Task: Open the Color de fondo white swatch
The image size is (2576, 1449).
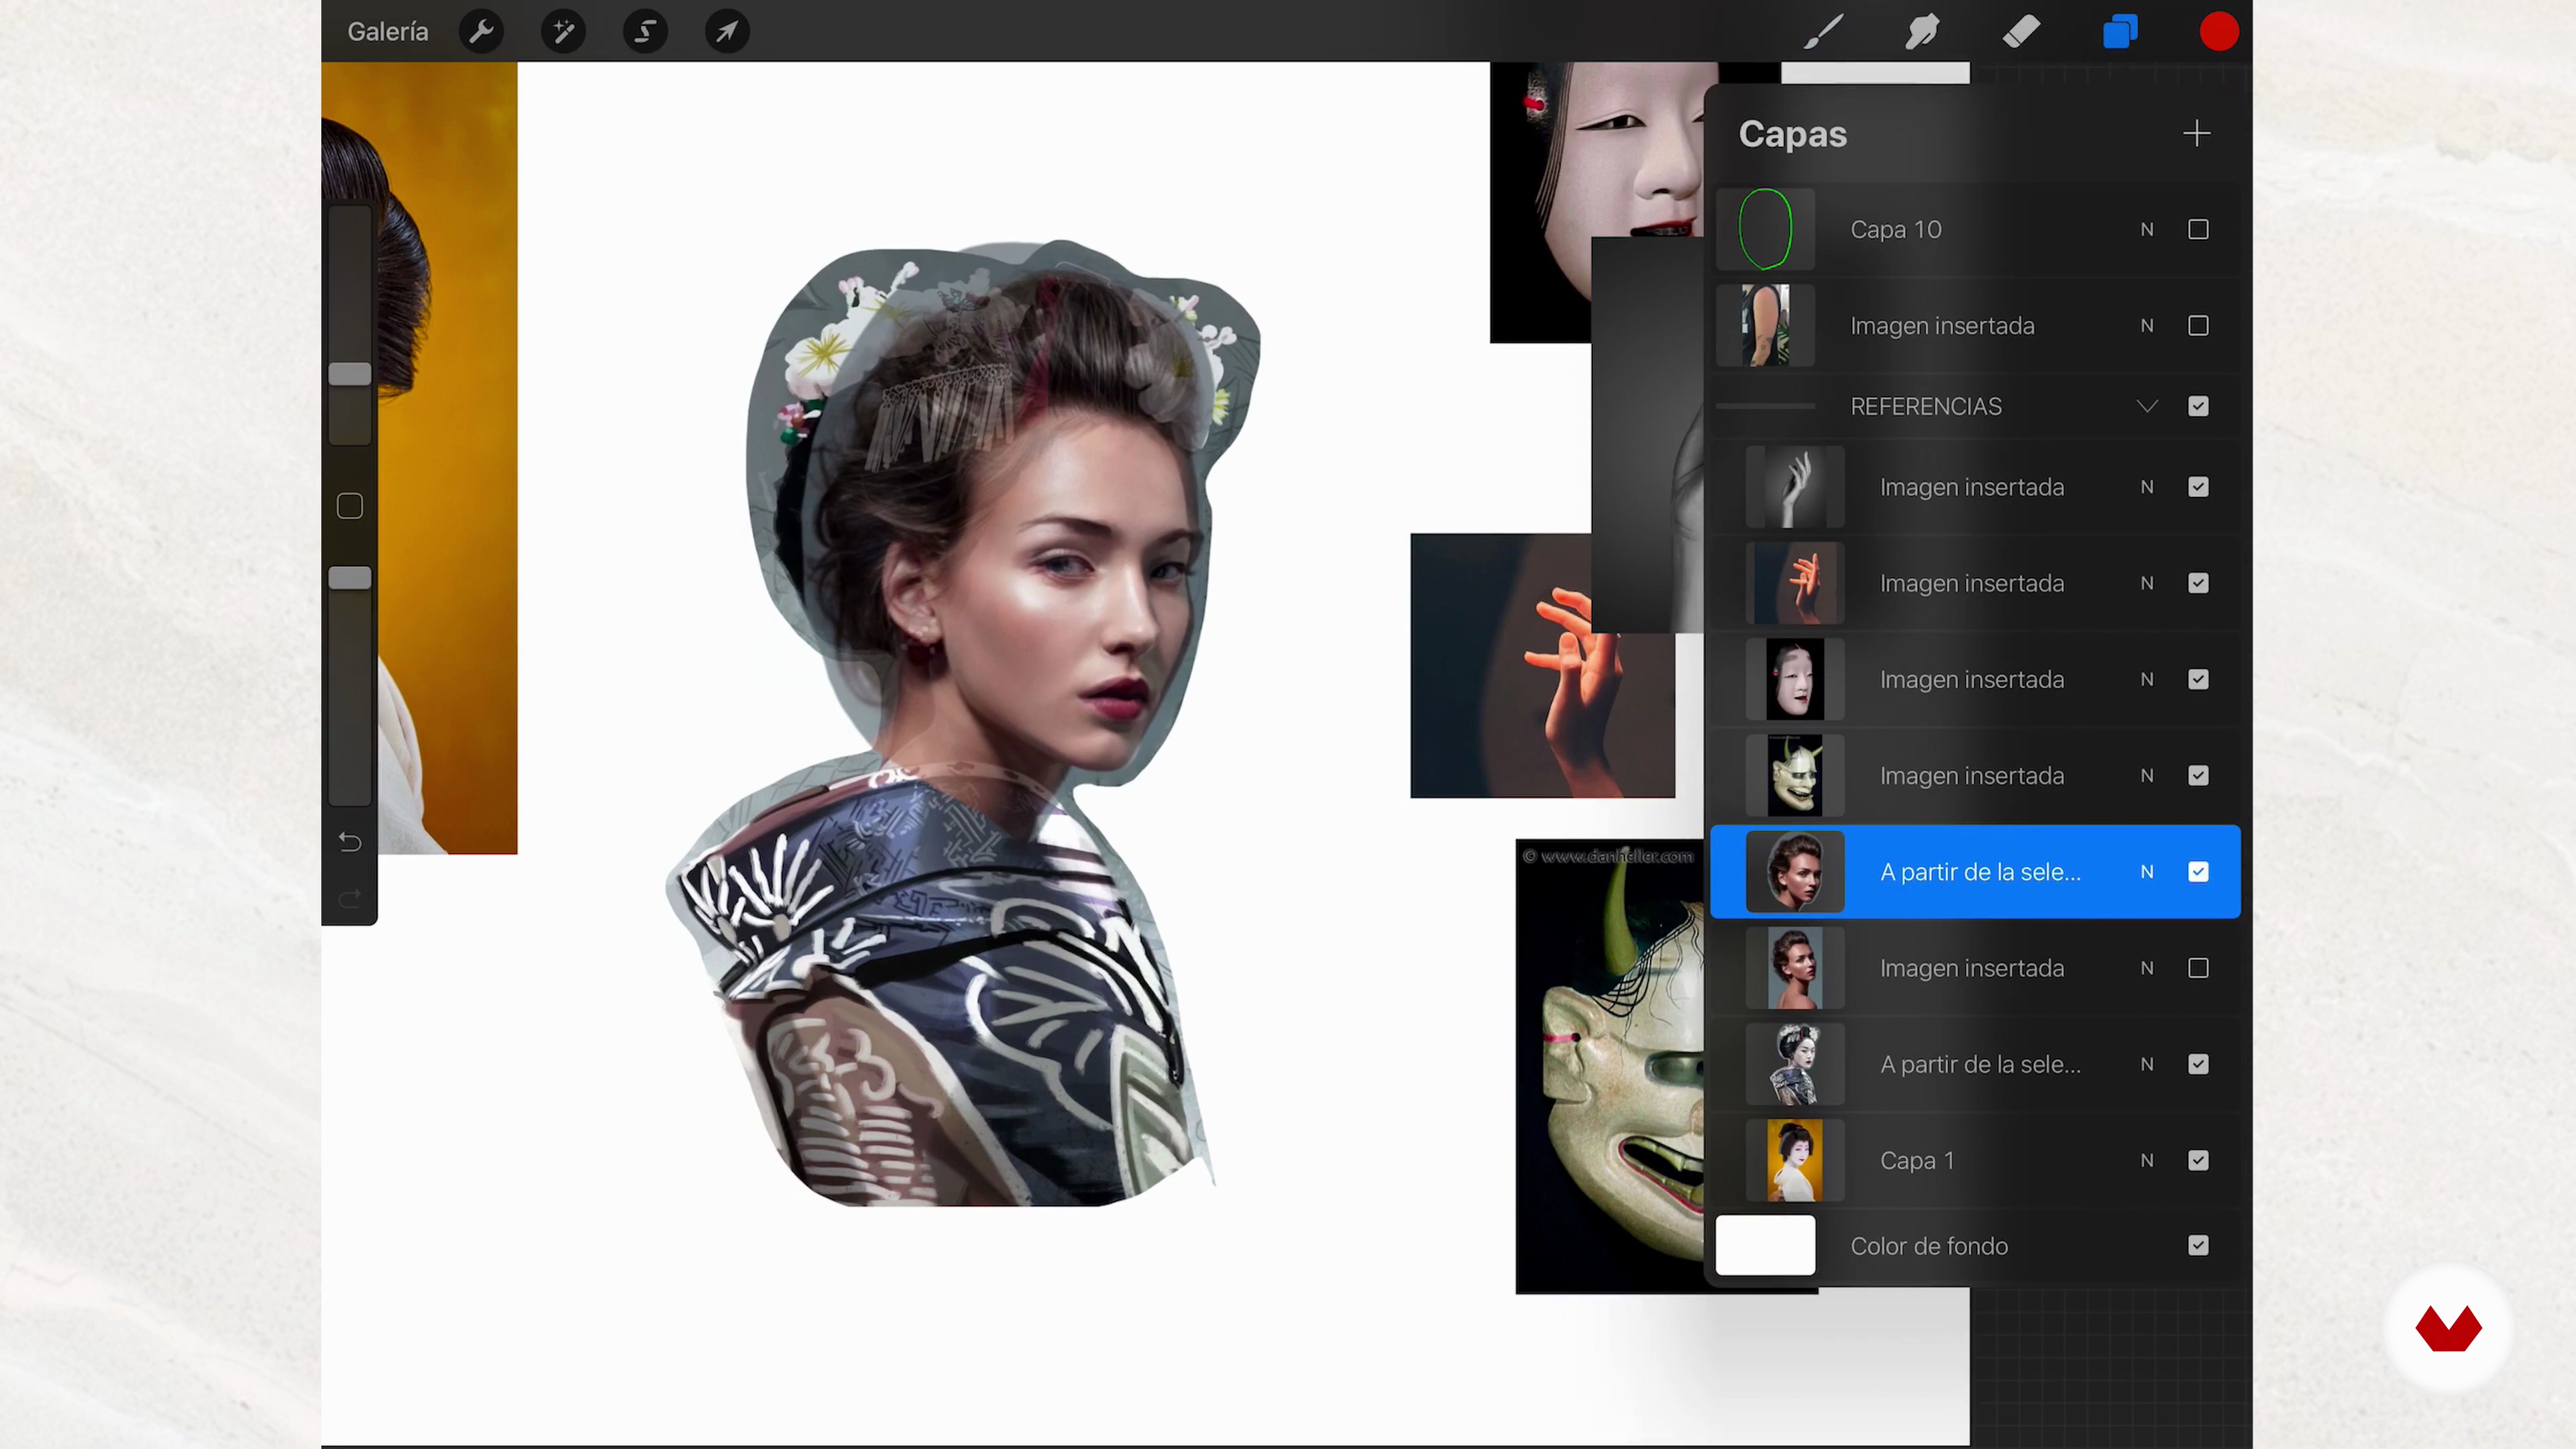Action: tap(1765, 1245)
